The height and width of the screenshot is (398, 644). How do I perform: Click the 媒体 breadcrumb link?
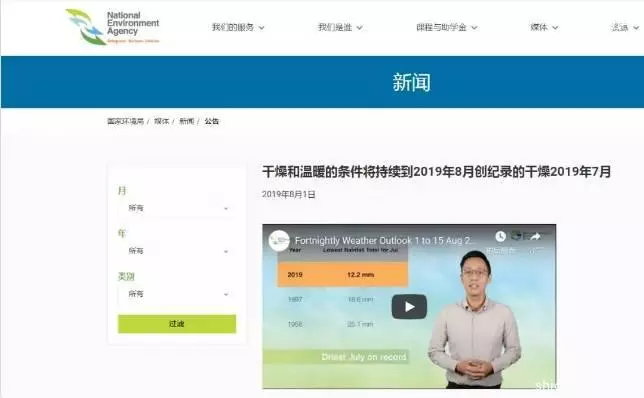161,121
